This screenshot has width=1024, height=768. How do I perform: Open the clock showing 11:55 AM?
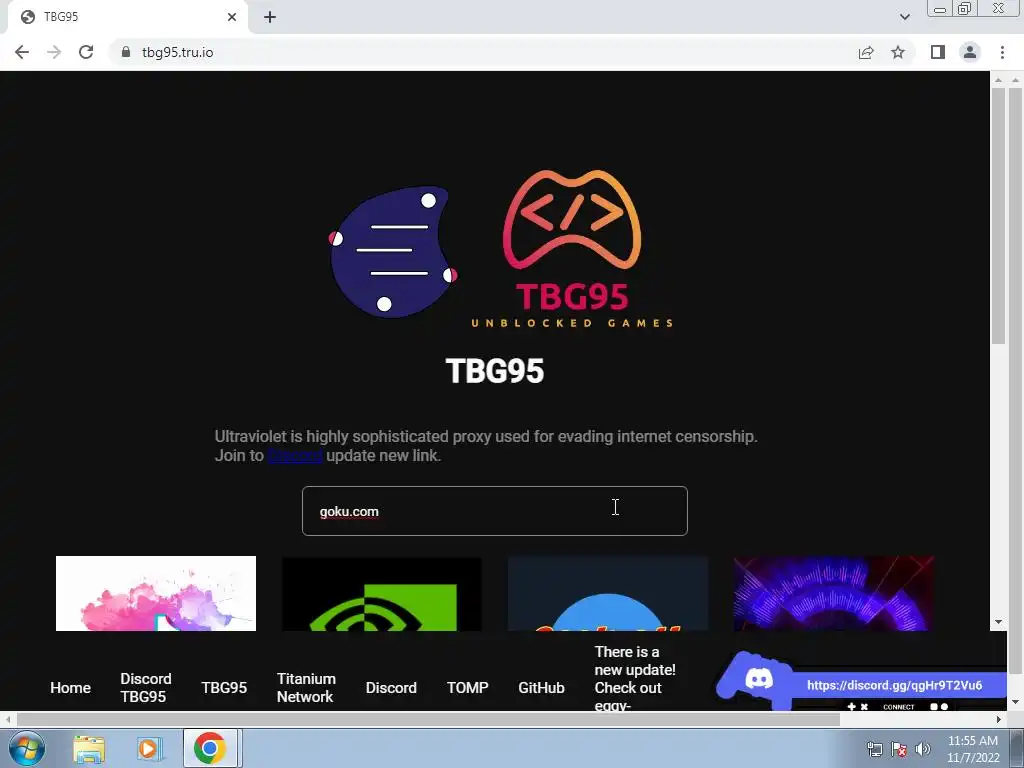click(973, 749)
